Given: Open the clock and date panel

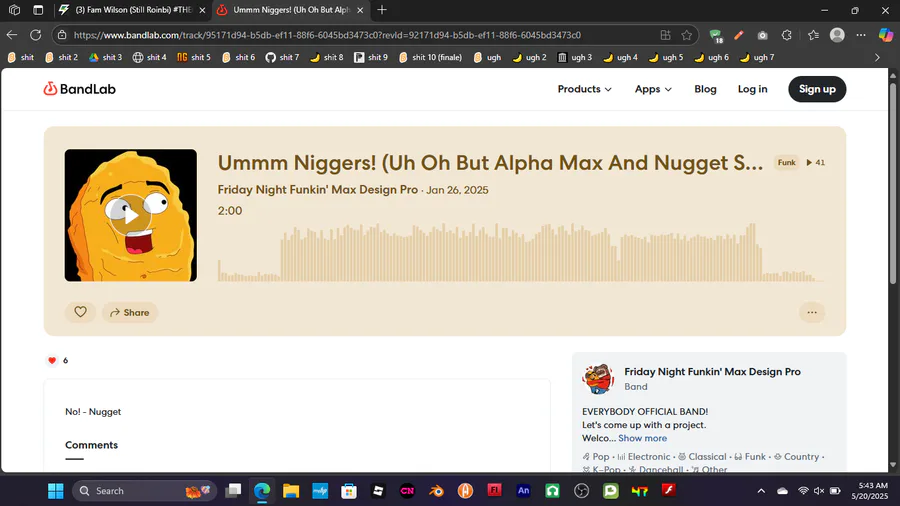Looking at the screenshot, I should (870, 491).
